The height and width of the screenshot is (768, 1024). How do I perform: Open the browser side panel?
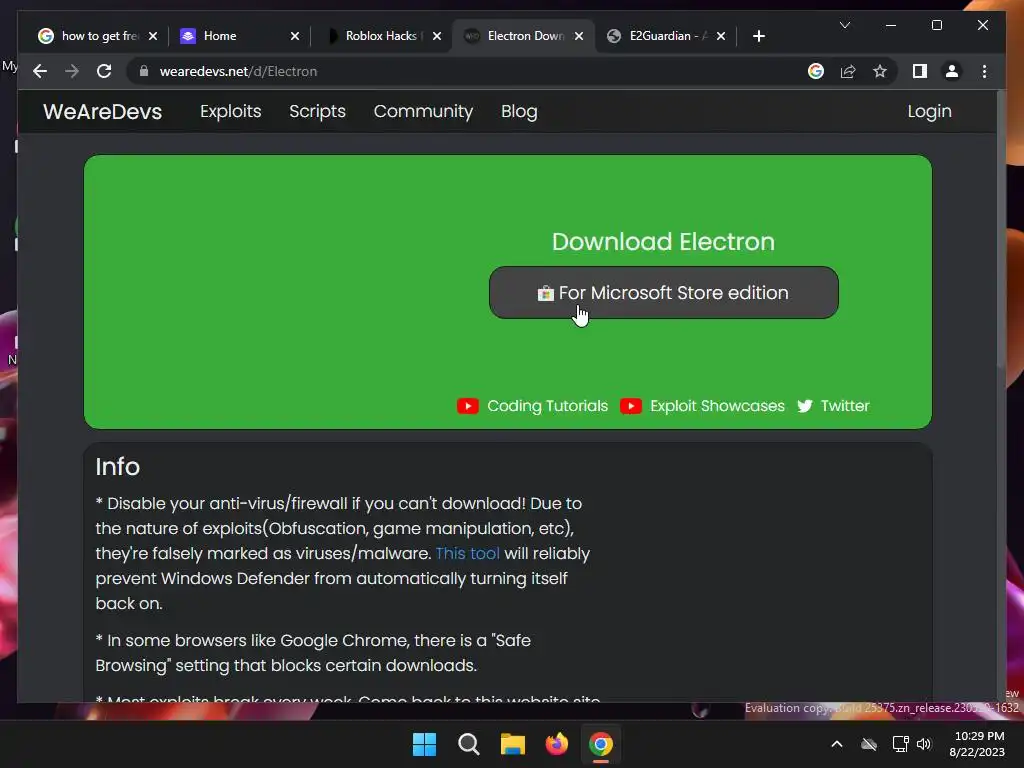pos(920,71)
